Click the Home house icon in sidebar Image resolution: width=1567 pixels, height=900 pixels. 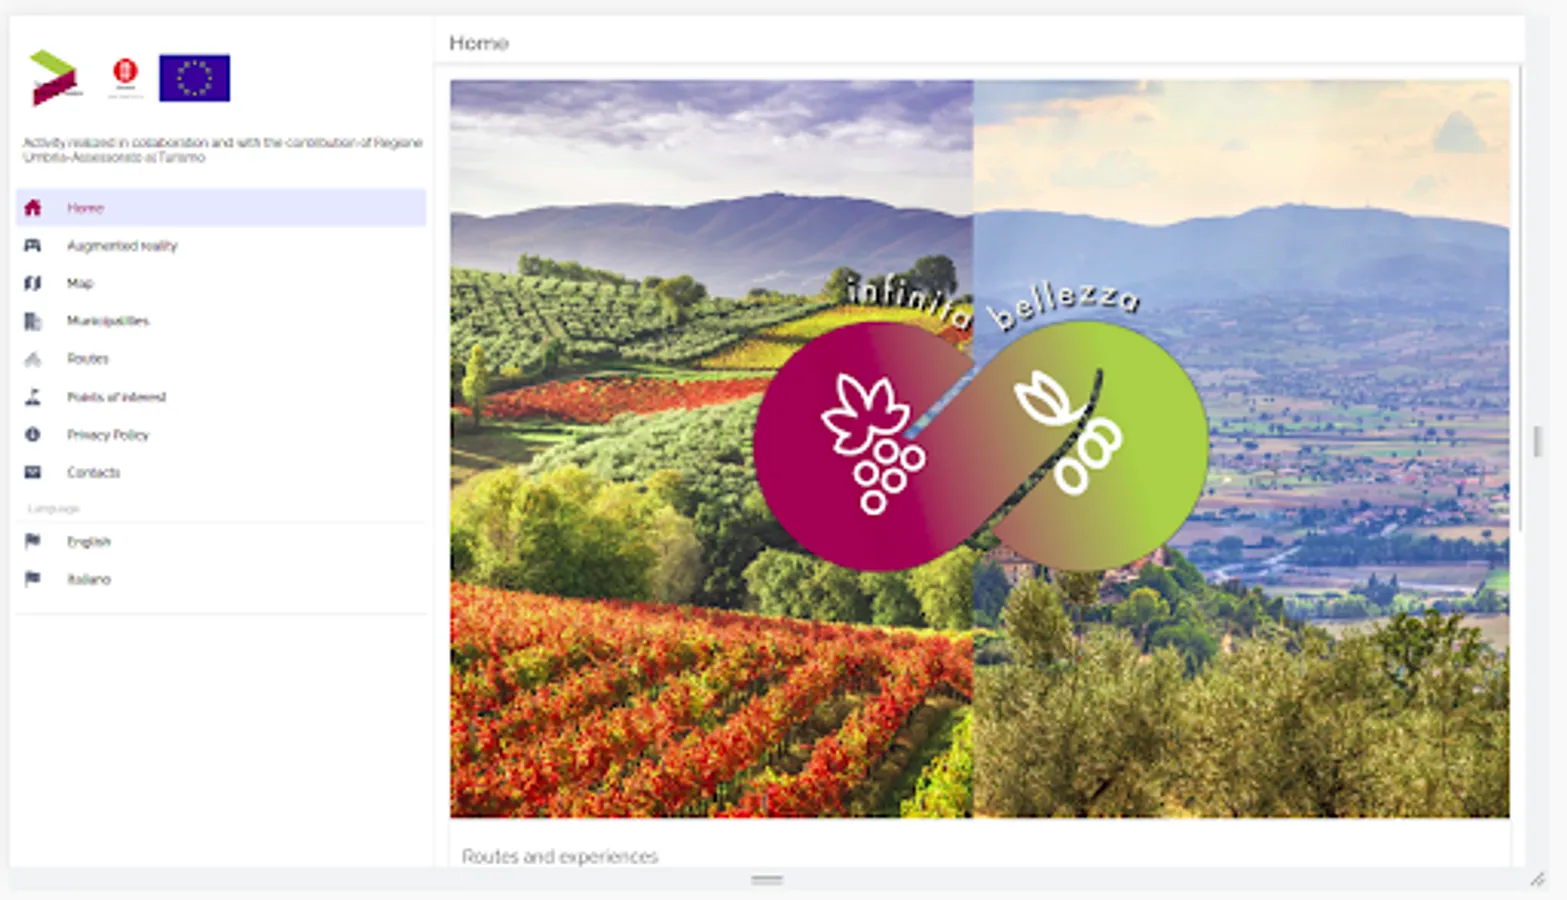(x=33, y=208)
